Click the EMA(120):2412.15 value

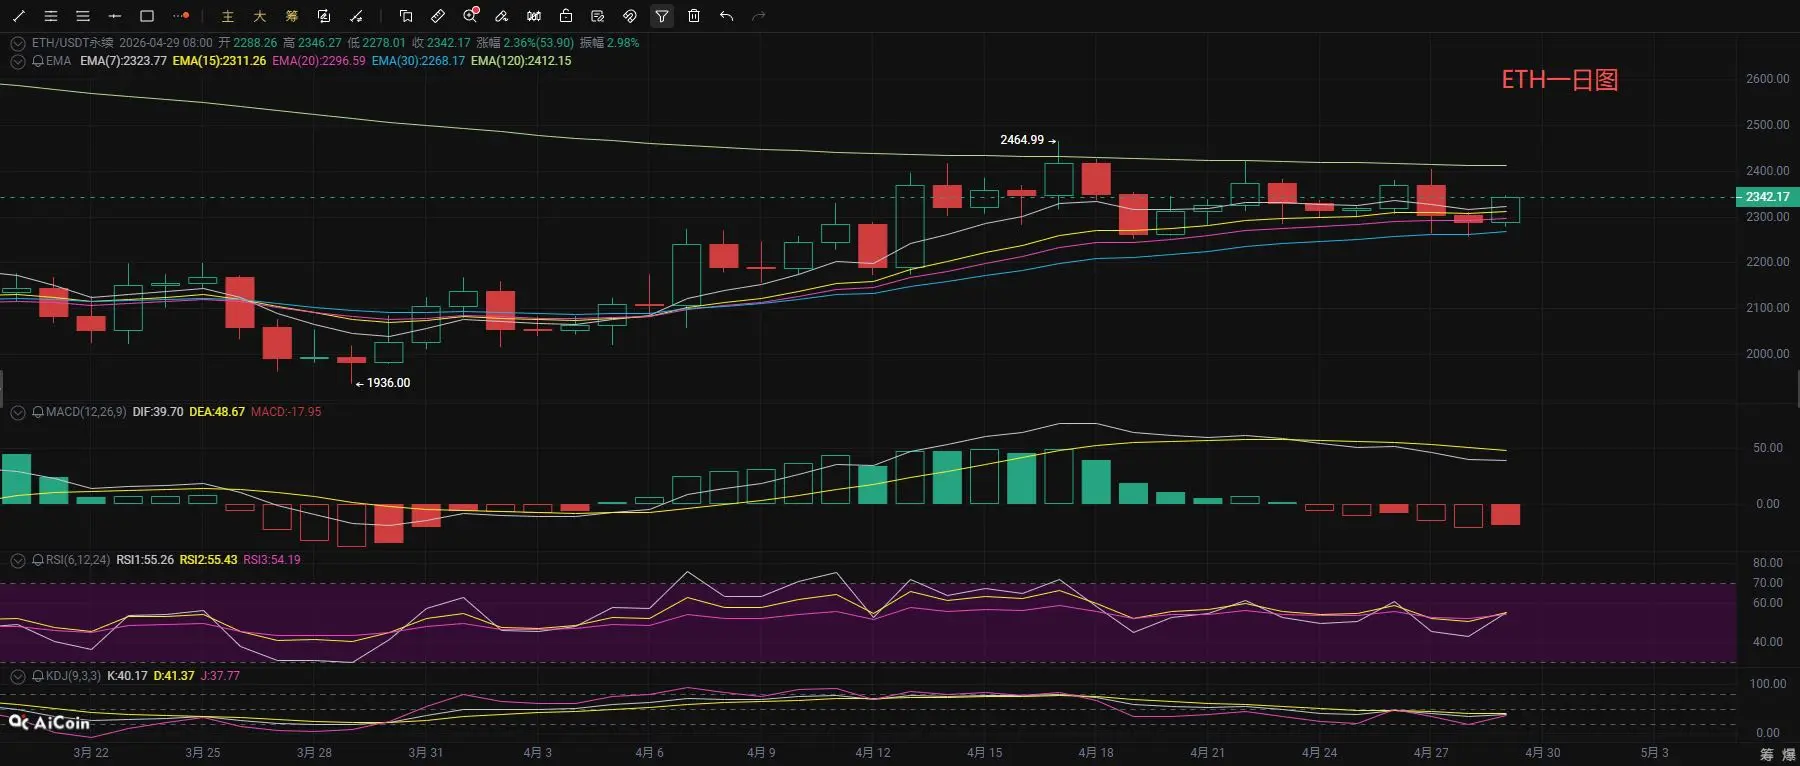521,61
